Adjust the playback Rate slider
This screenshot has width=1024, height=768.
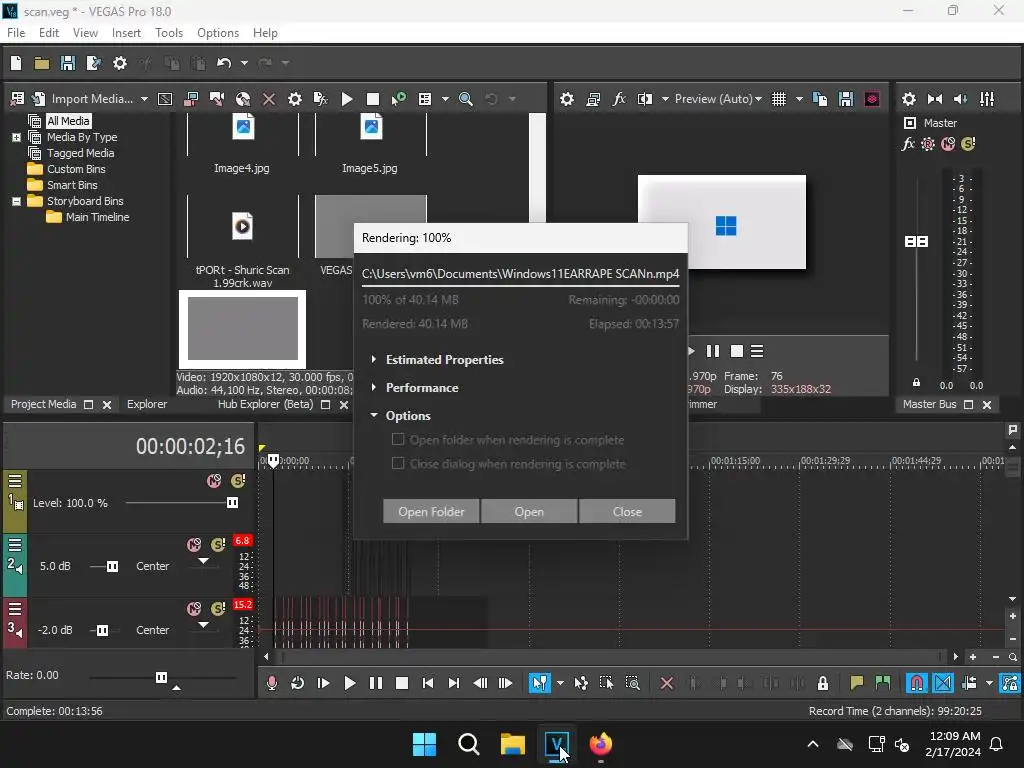(x=161, y=677)
